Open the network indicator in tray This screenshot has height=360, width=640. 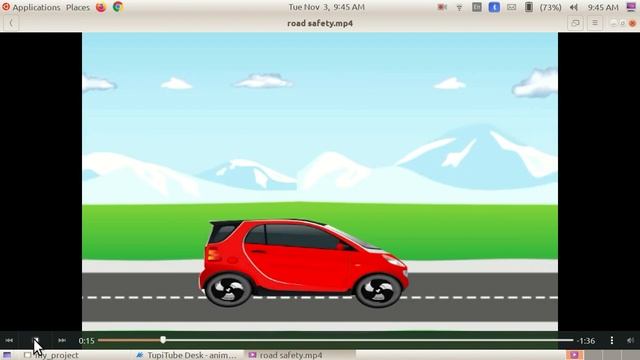(x=459, y=7)
